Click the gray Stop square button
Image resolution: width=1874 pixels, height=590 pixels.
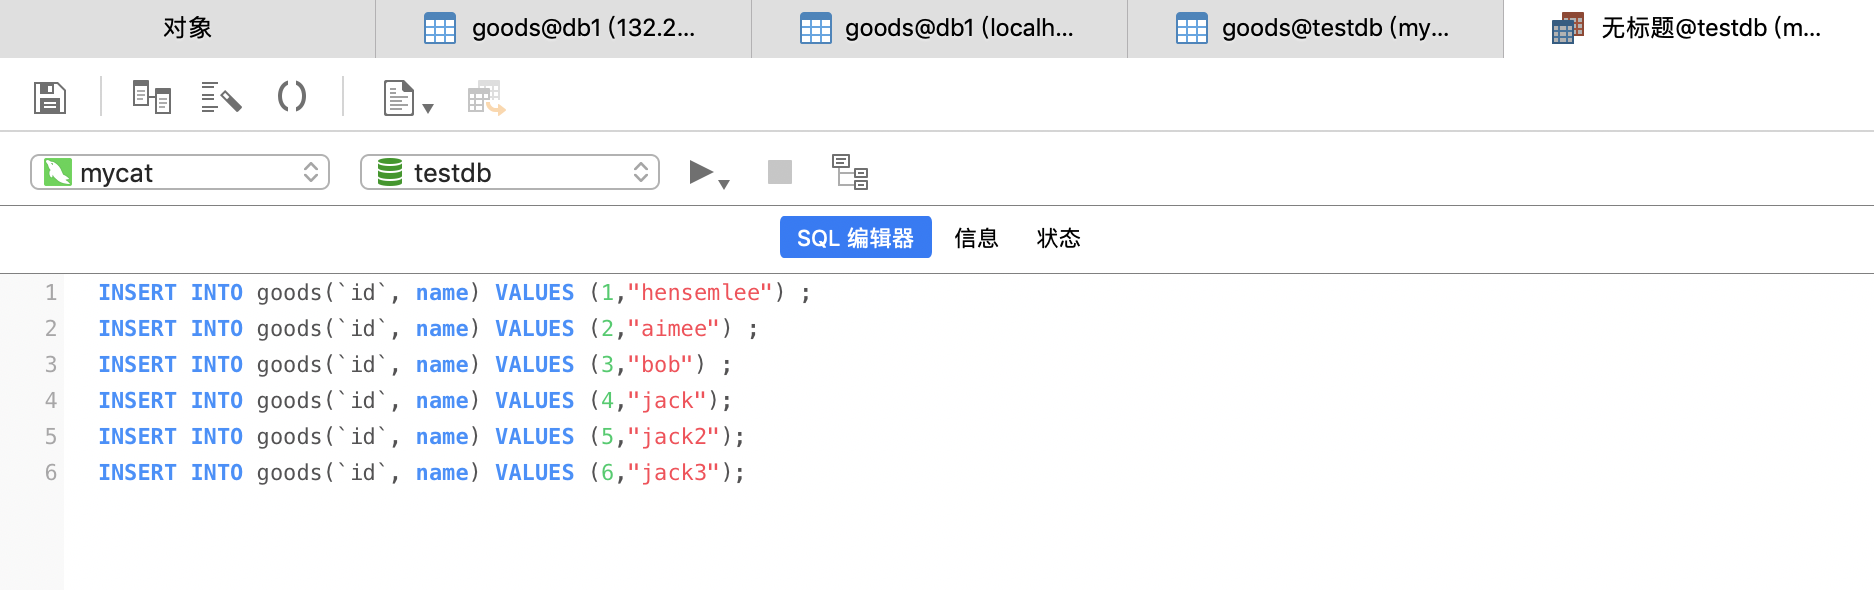click(x=780, y=172)
